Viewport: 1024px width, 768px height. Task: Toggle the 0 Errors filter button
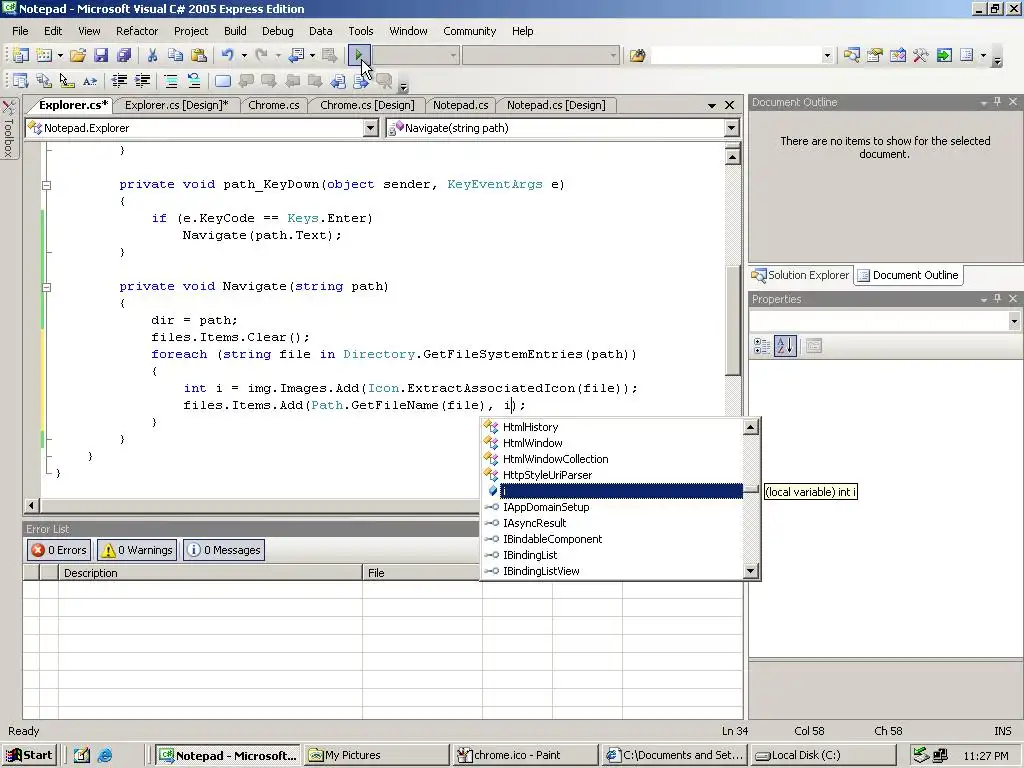(59, 550)
